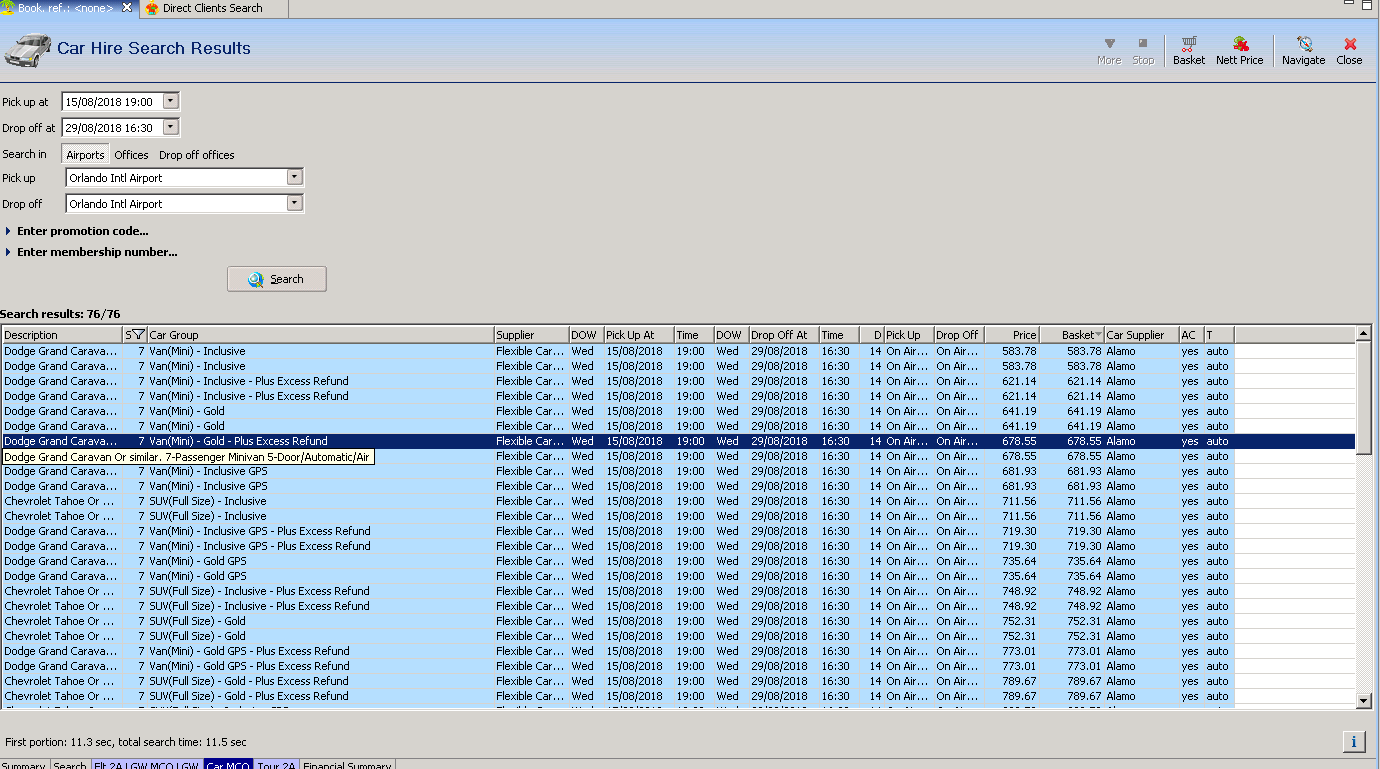Select Drop off offices search option
1380x769 pixels.
click(197, 155)
